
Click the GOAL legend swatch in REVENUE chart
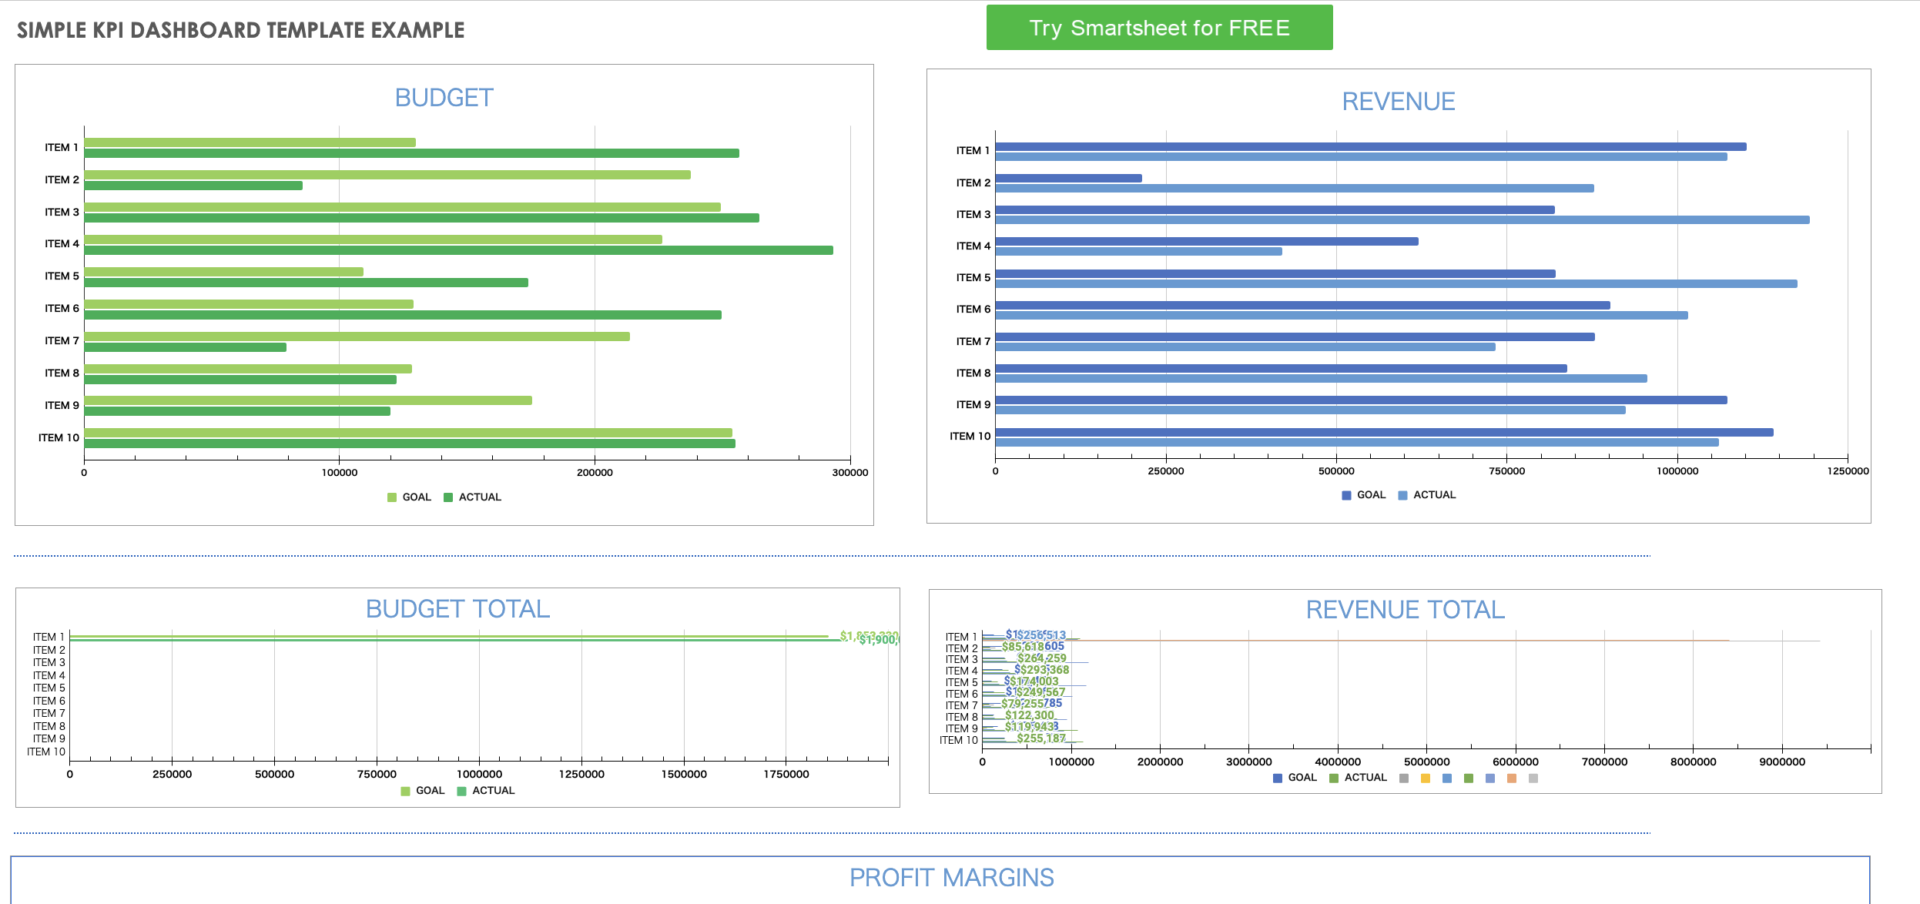[x=1345, y=494]
